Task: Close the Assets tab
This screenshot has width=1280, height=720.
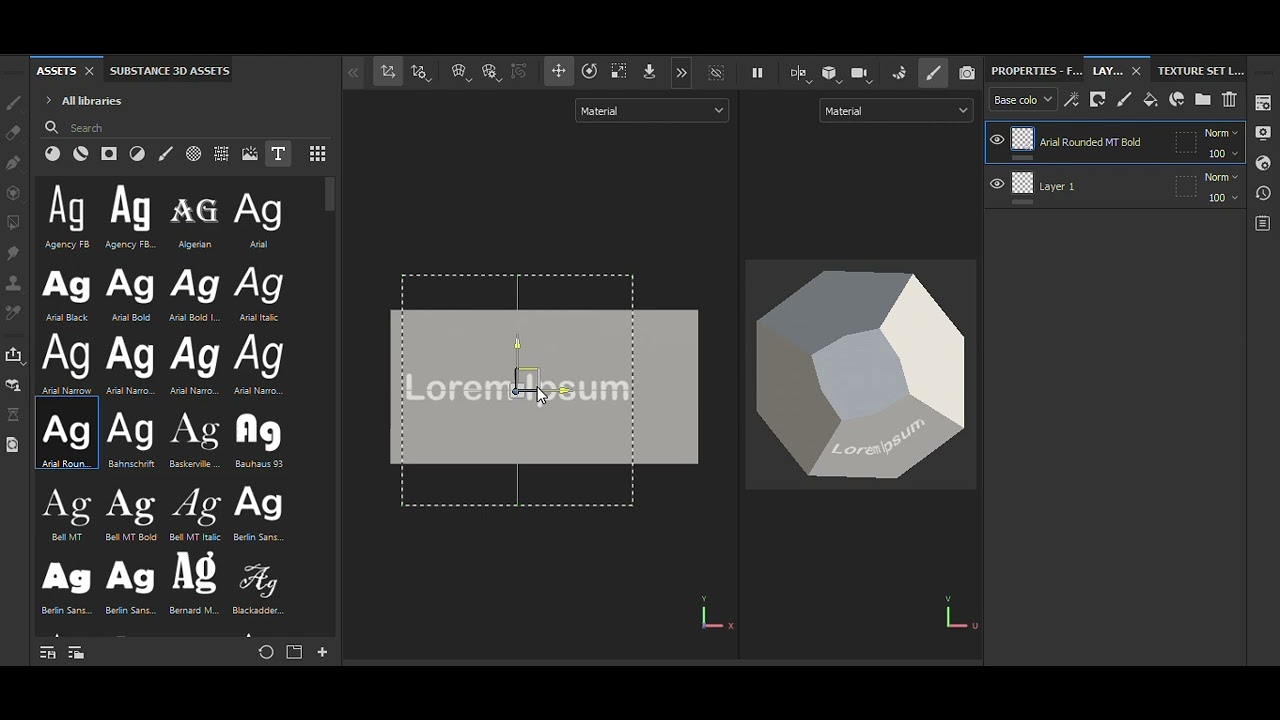Action: click(x=89, y=71)
